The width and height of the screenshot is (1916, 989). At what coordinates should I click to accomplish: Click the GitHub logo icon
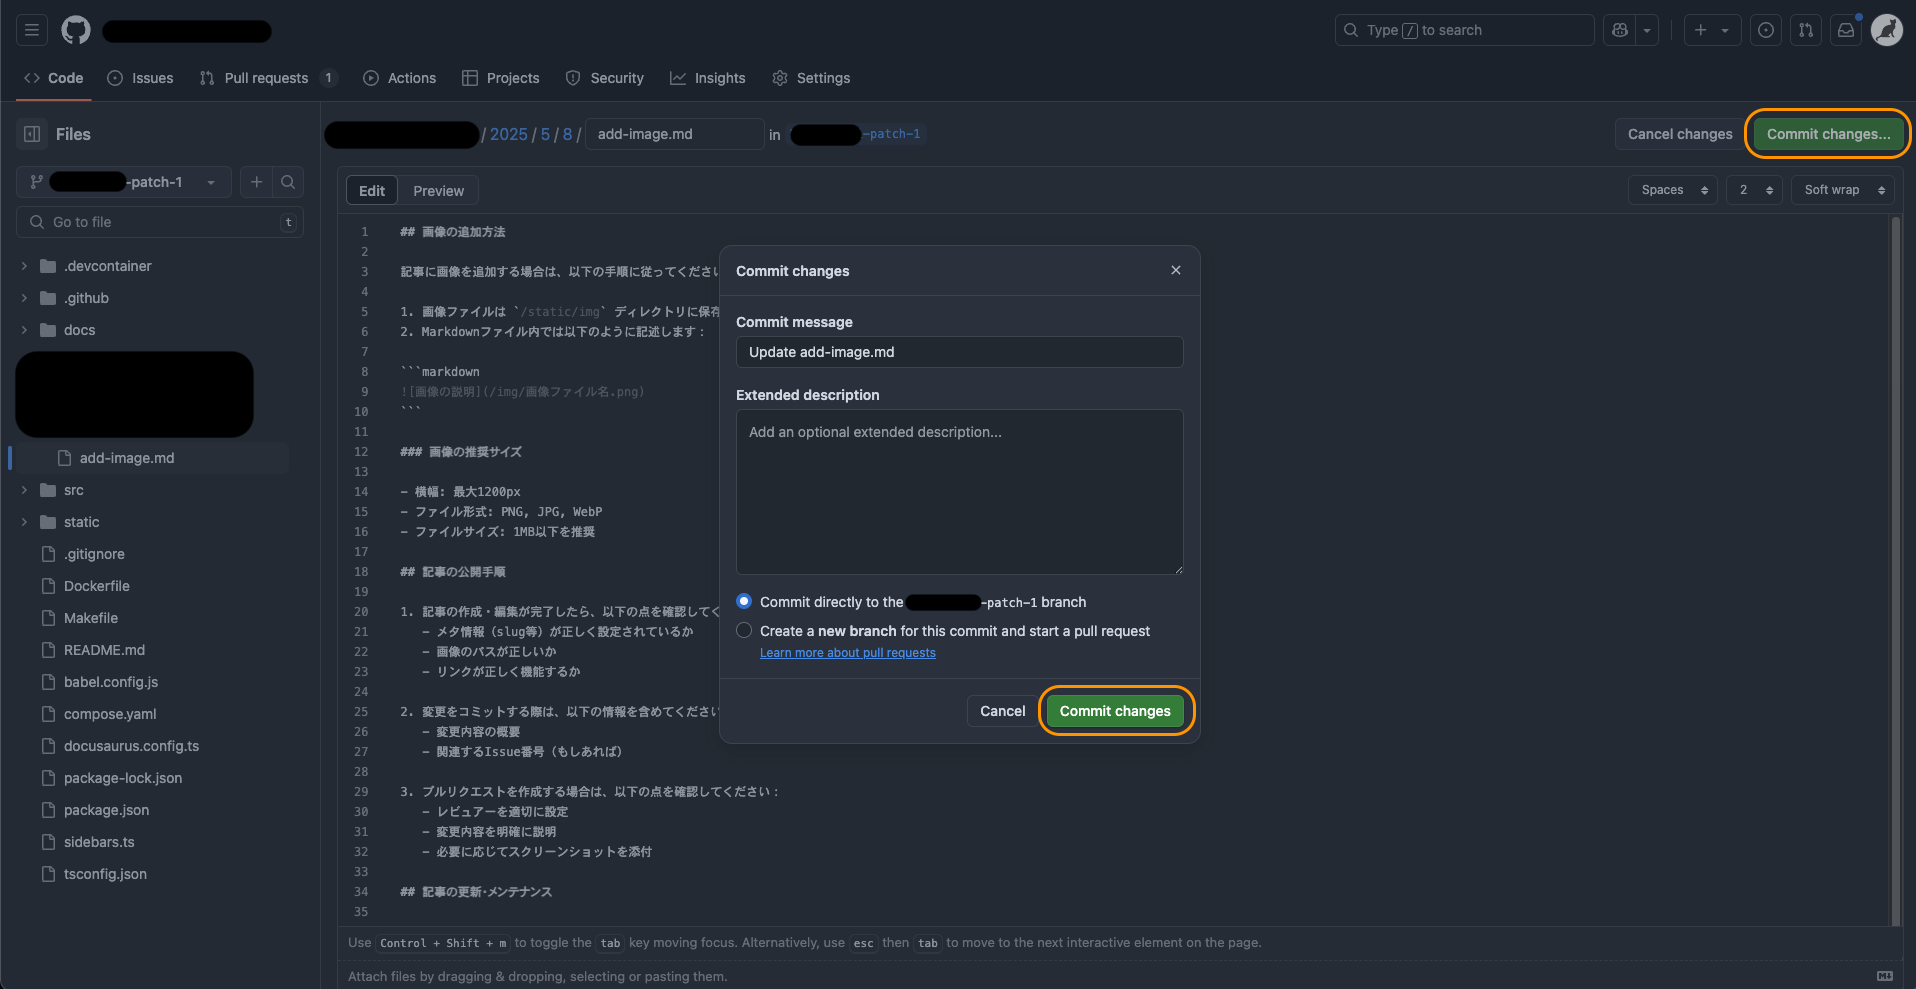pyautogui.click(x=76, y=30)
